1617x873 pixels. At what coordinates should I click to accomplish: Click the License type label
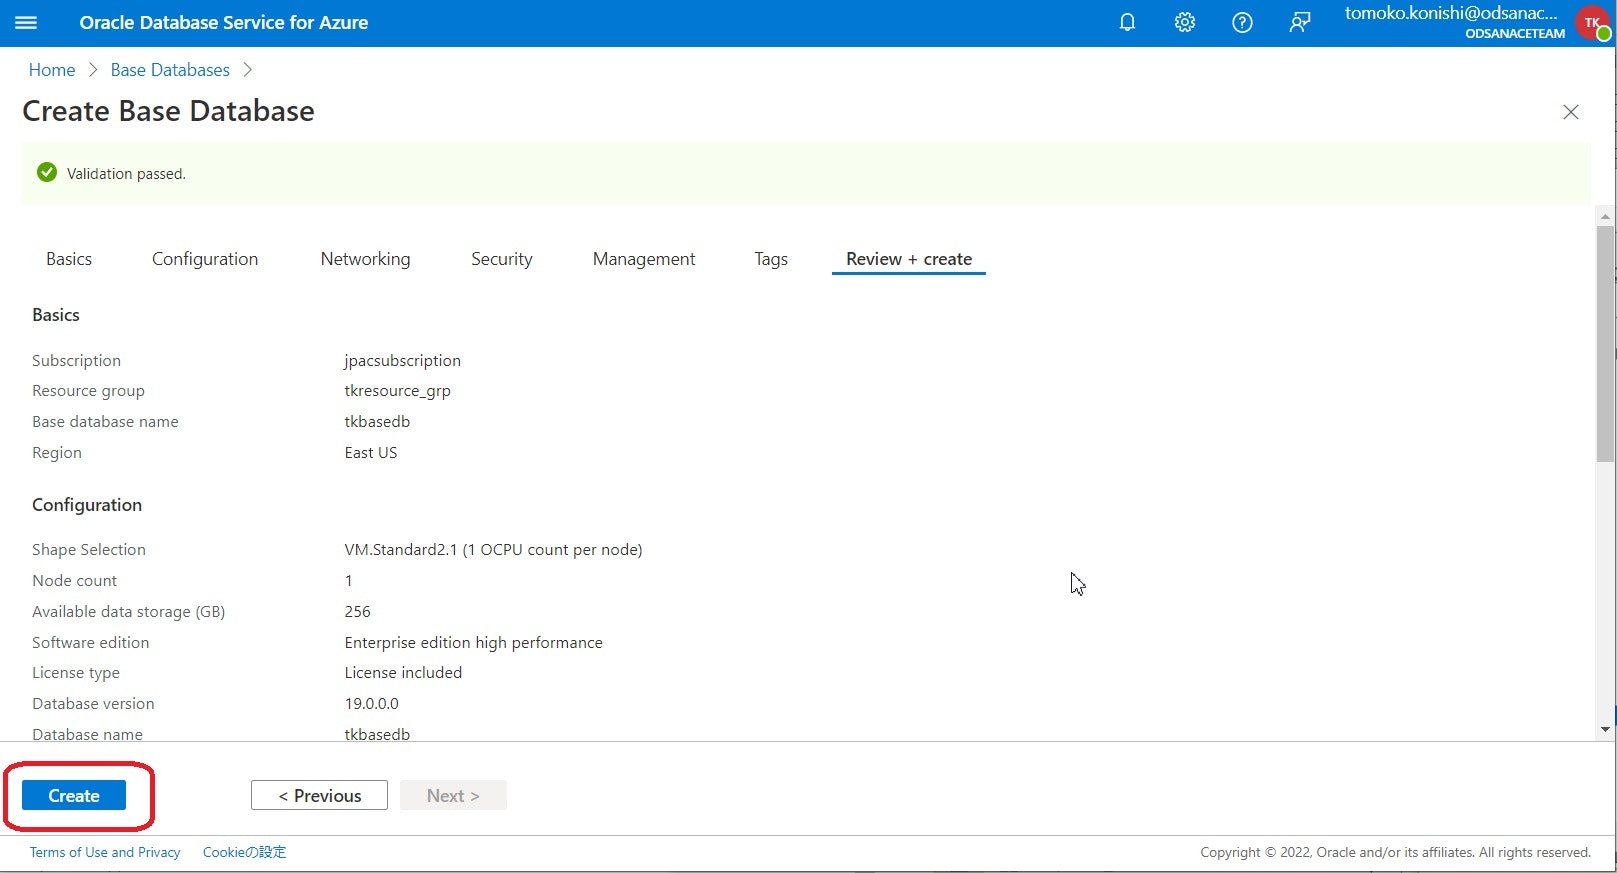[76, 672]
